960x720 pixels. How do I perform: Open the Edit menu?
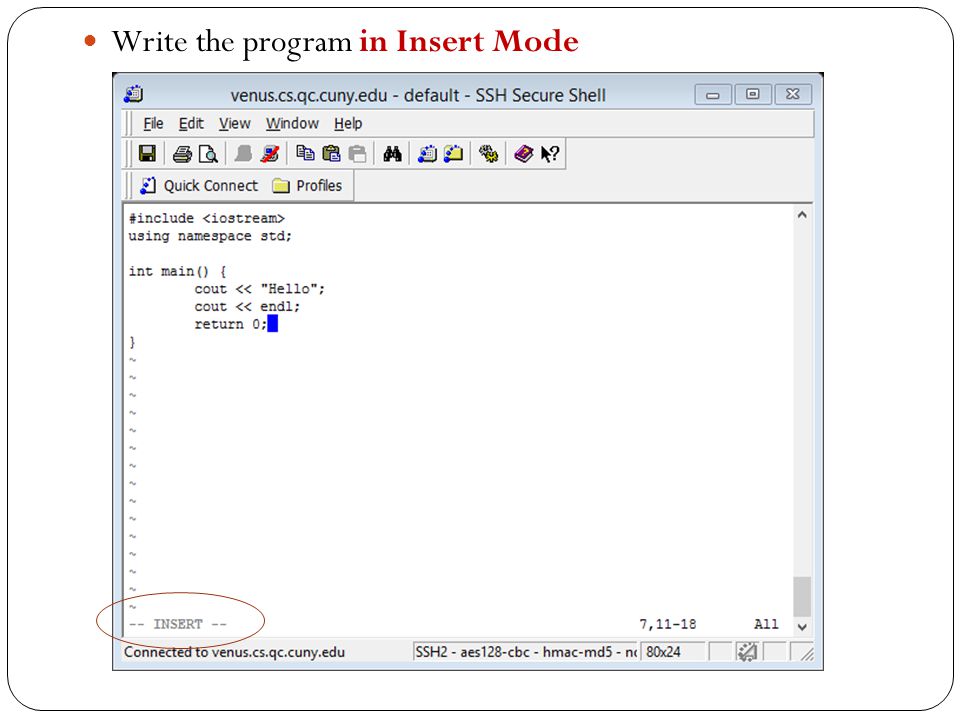click(191, 124)
